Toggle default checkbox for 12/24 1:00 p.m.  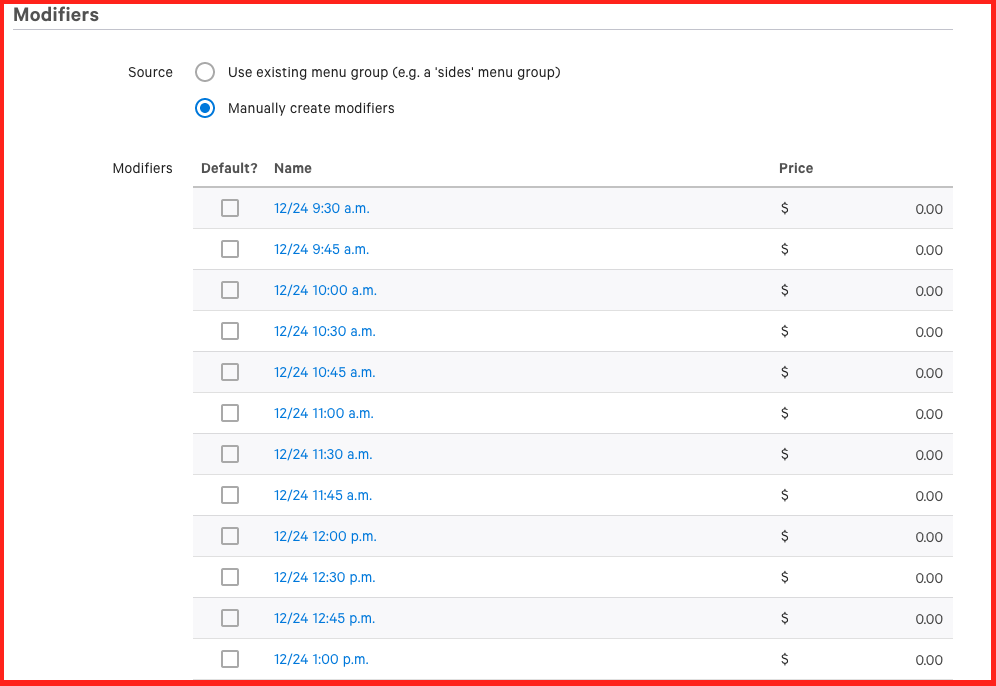230,659
